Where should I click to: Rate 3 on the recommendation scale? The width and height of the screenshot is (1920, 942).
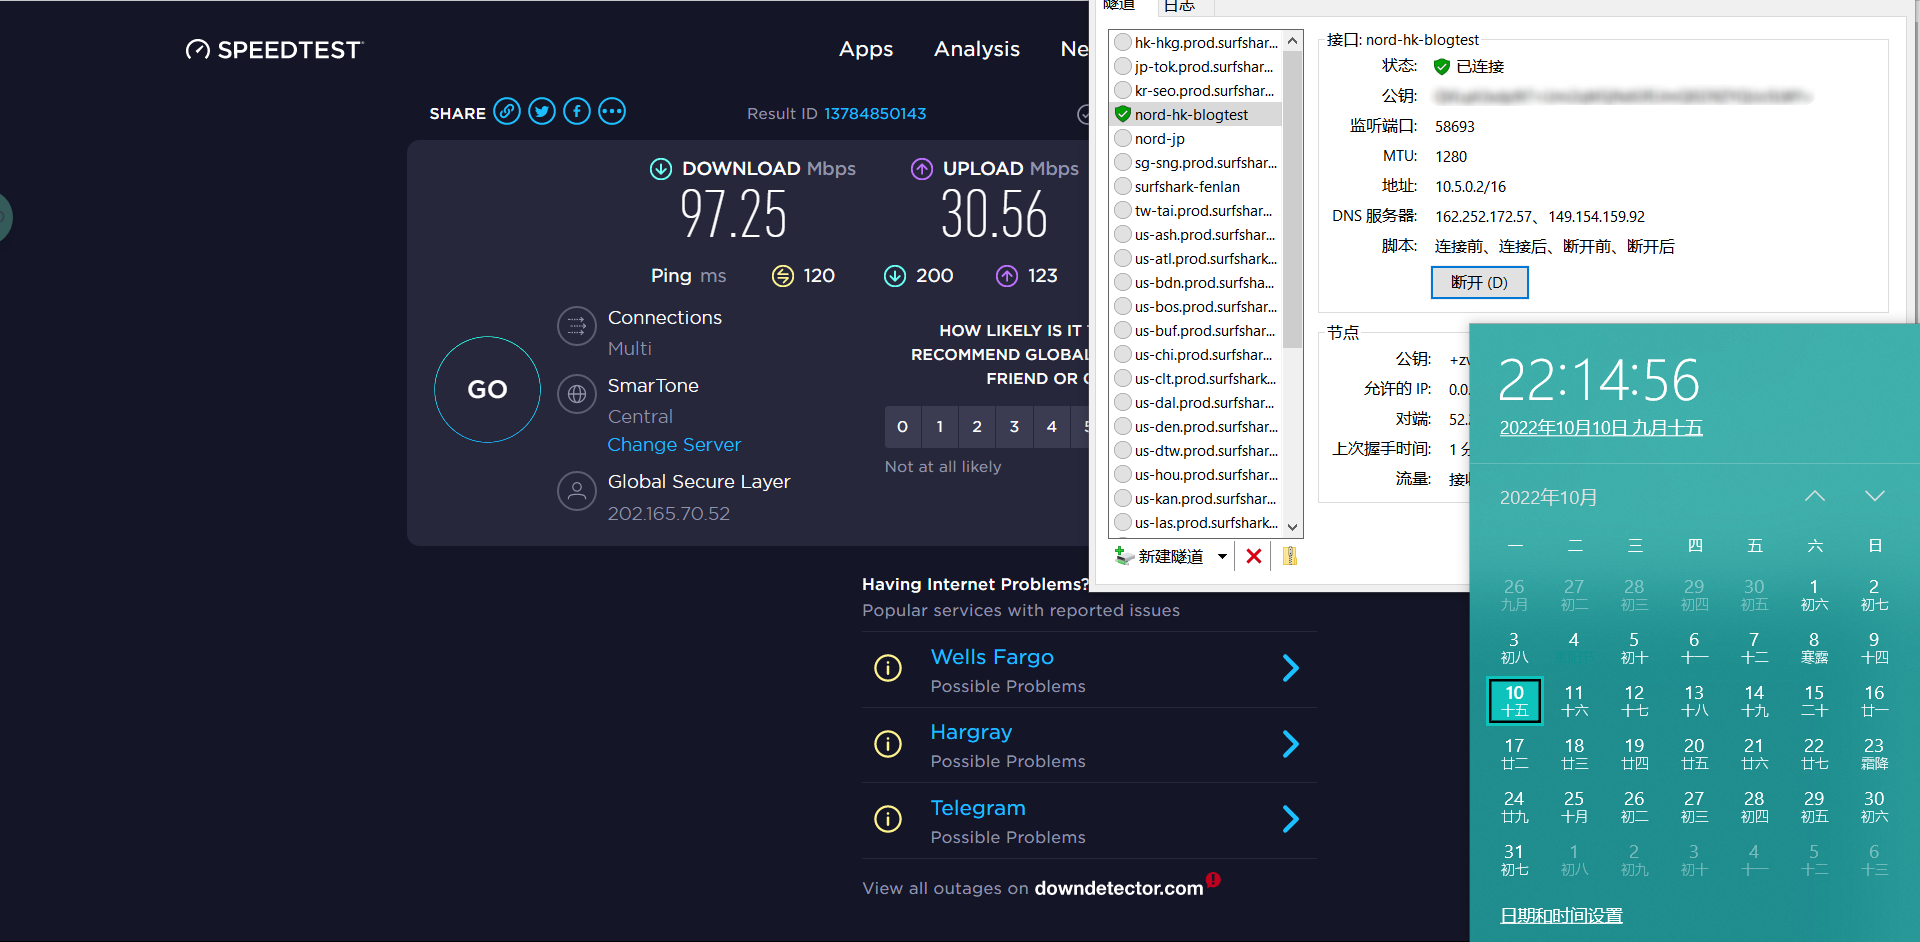click(1014, 427)
